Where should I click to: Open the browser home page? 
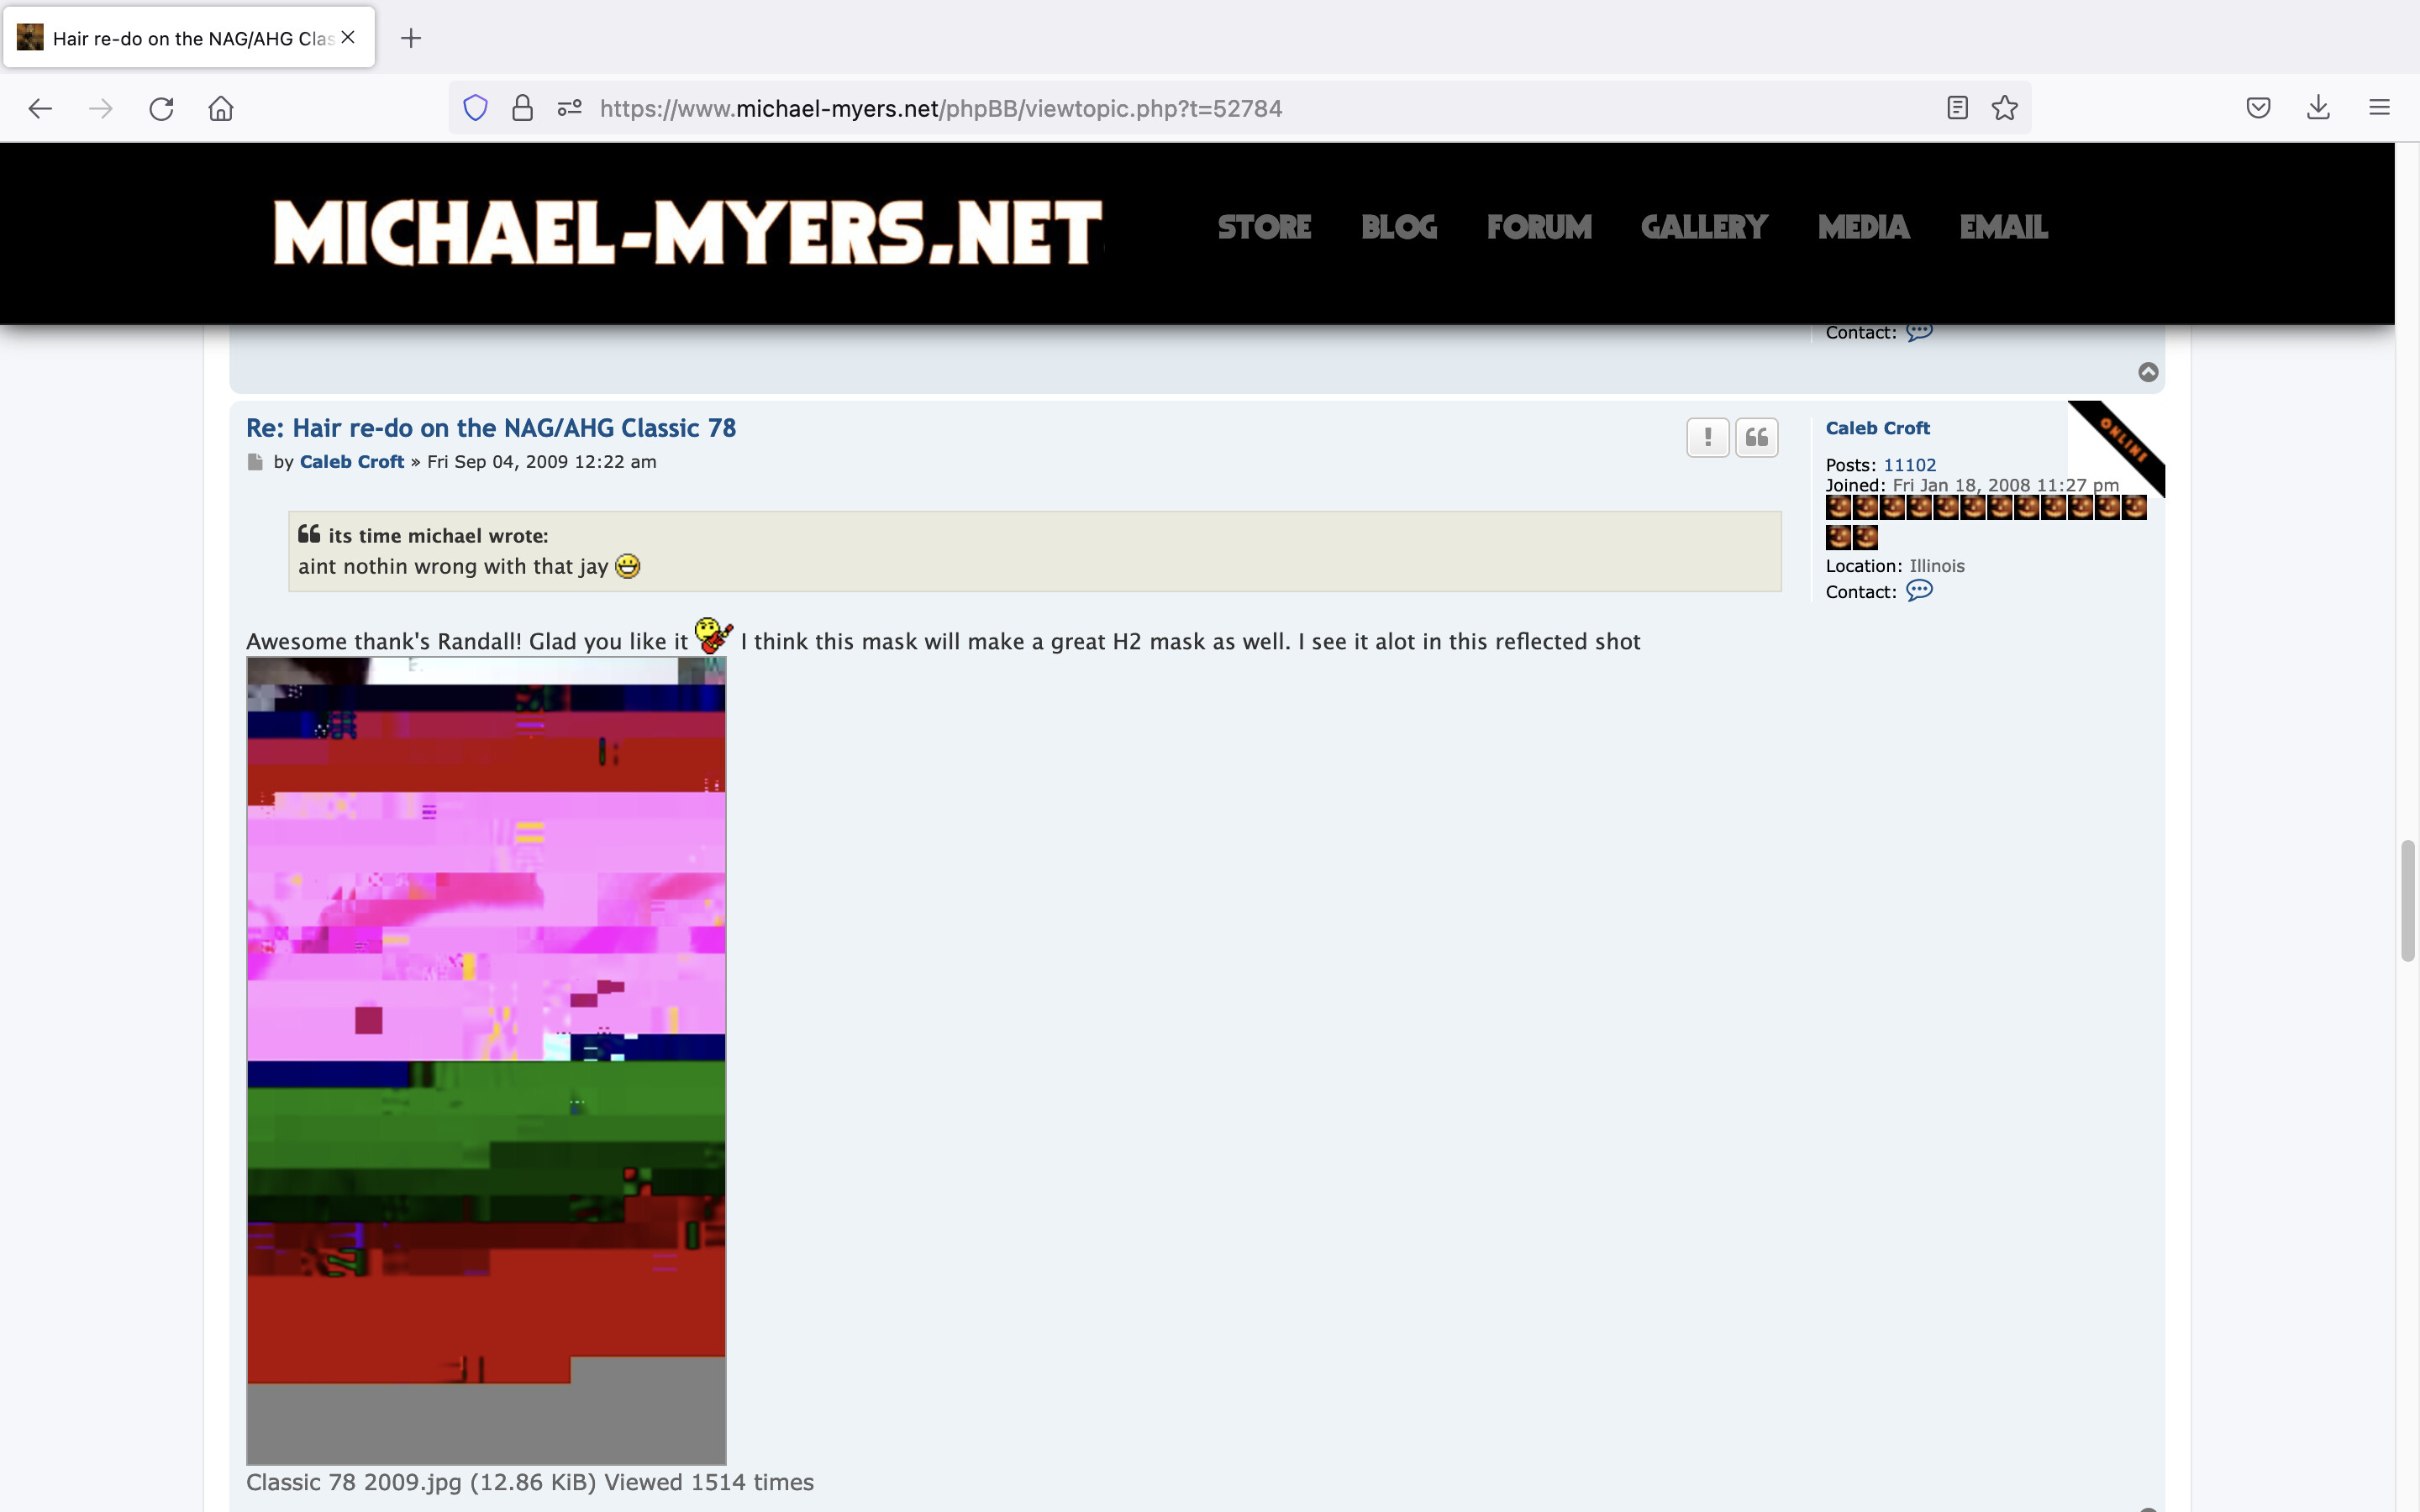[221, 108]
